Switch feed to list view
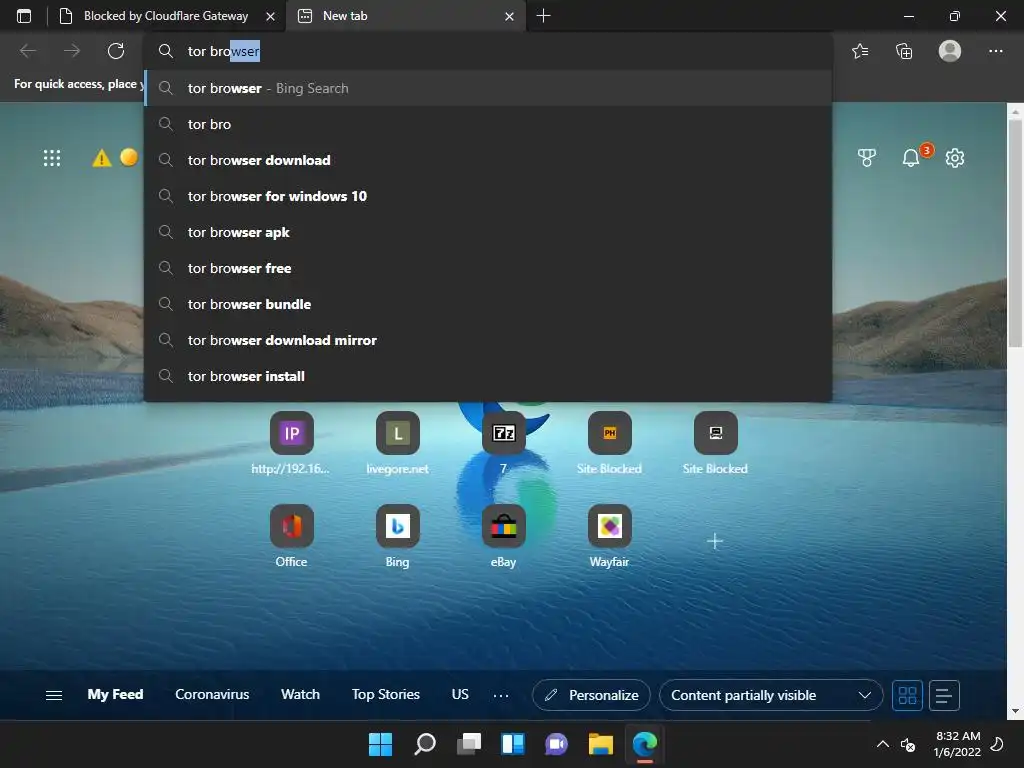 (944, 695)
